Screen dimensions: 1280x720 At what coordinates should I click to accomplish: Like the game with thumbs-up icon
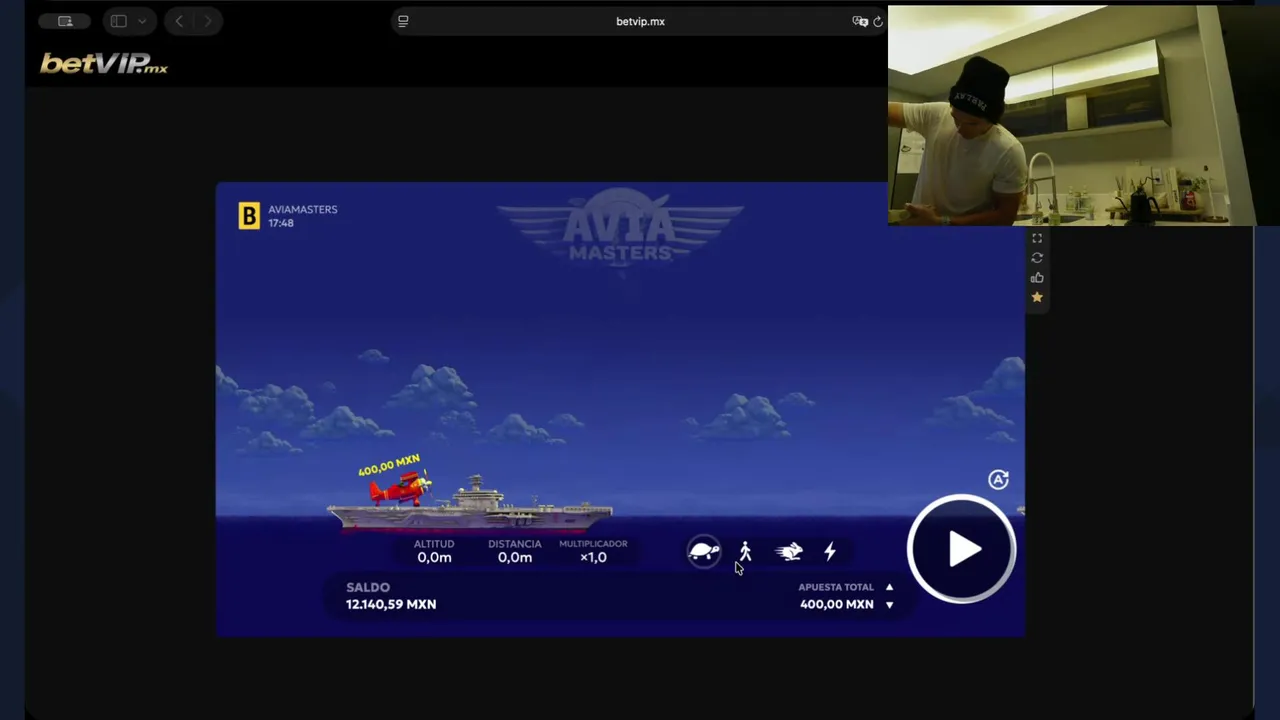[1037, 278]
